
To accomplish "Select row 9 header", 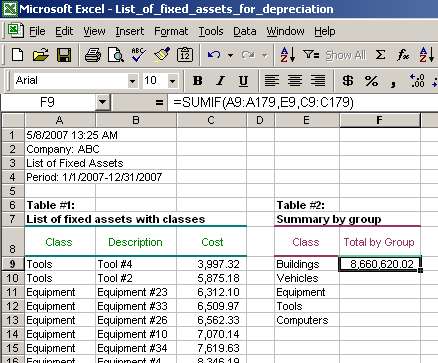I will (x=12, y=264).
